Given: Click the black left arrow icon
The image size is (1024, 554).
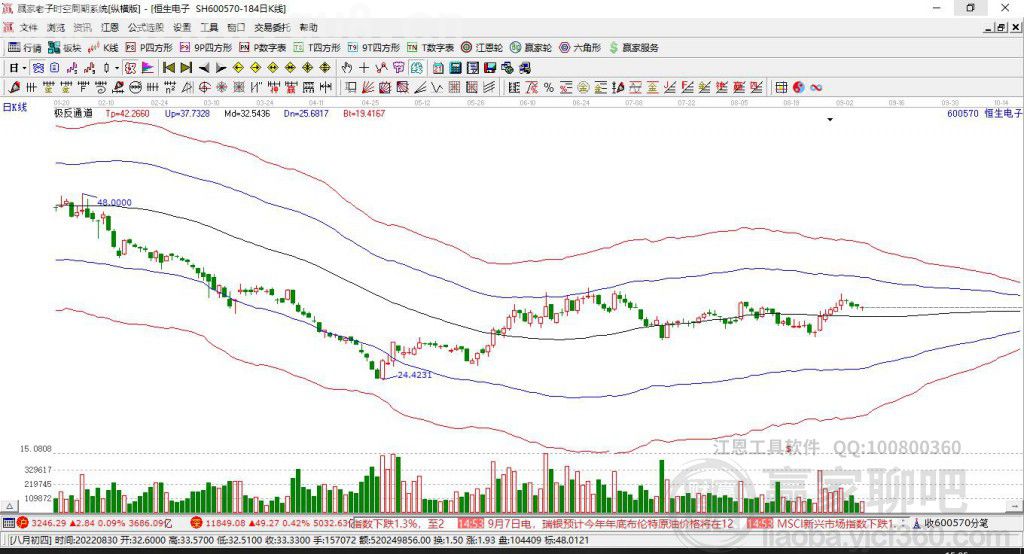Looking at the screenshot, I should [x=204, y=68].
